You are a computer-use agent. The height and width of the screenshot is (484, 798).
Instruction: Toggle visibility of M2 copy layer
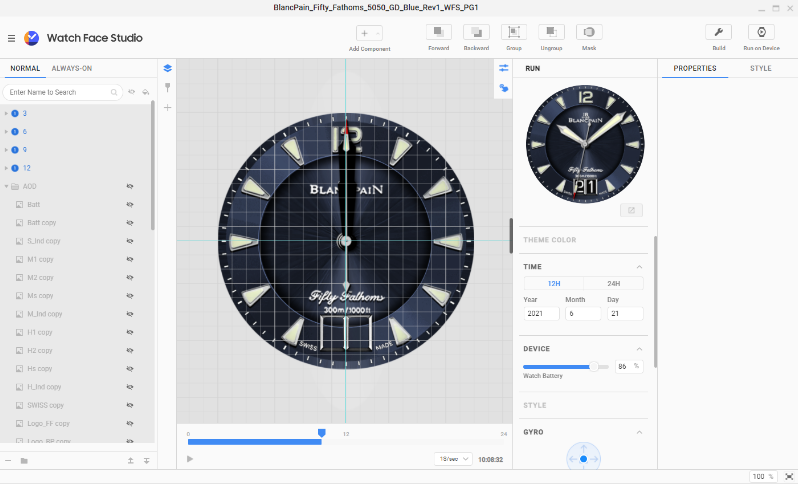[x=130, y=278]
